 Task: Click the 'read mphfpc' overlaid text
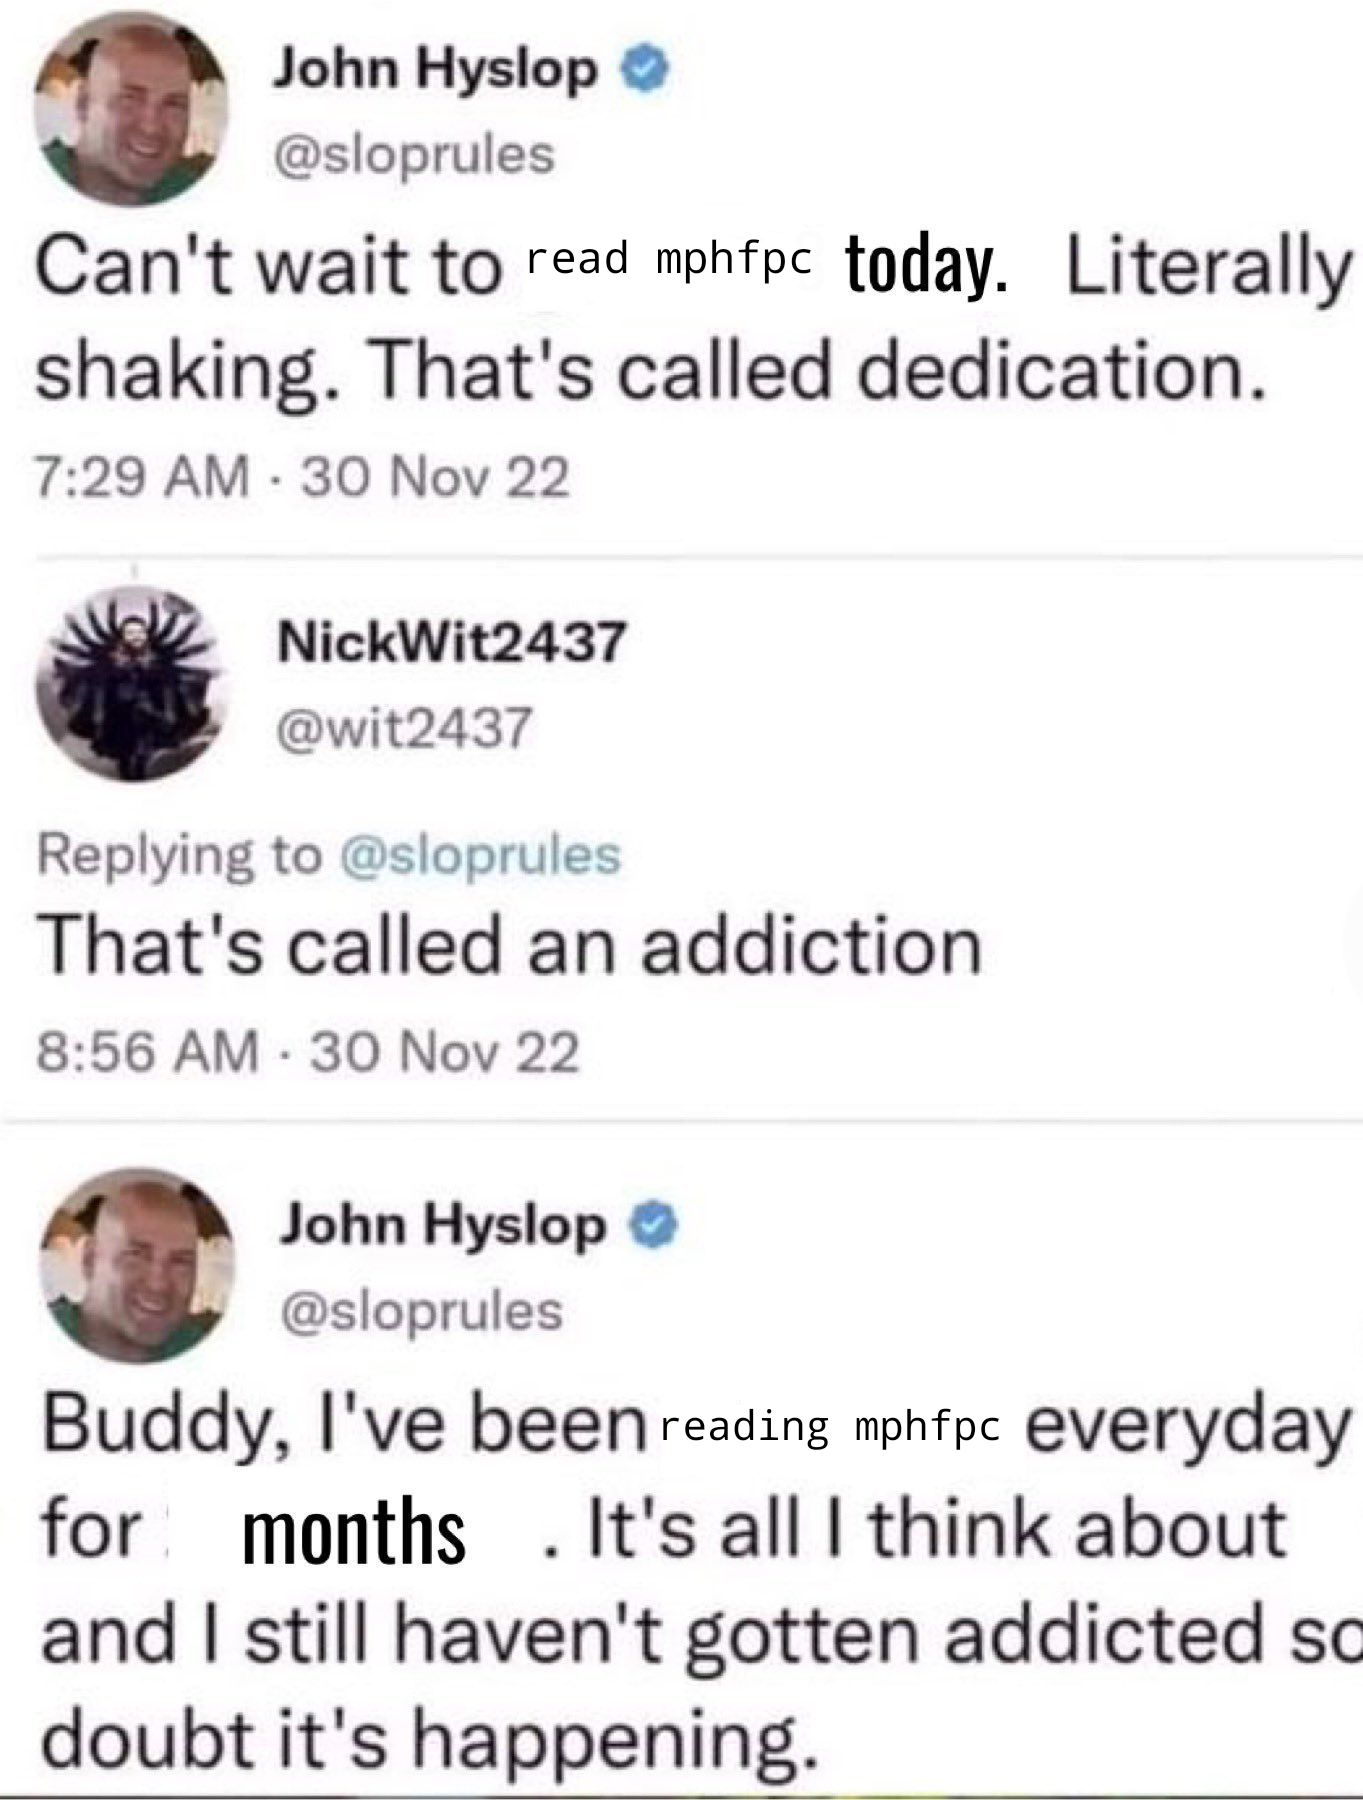tap(669, 259)
